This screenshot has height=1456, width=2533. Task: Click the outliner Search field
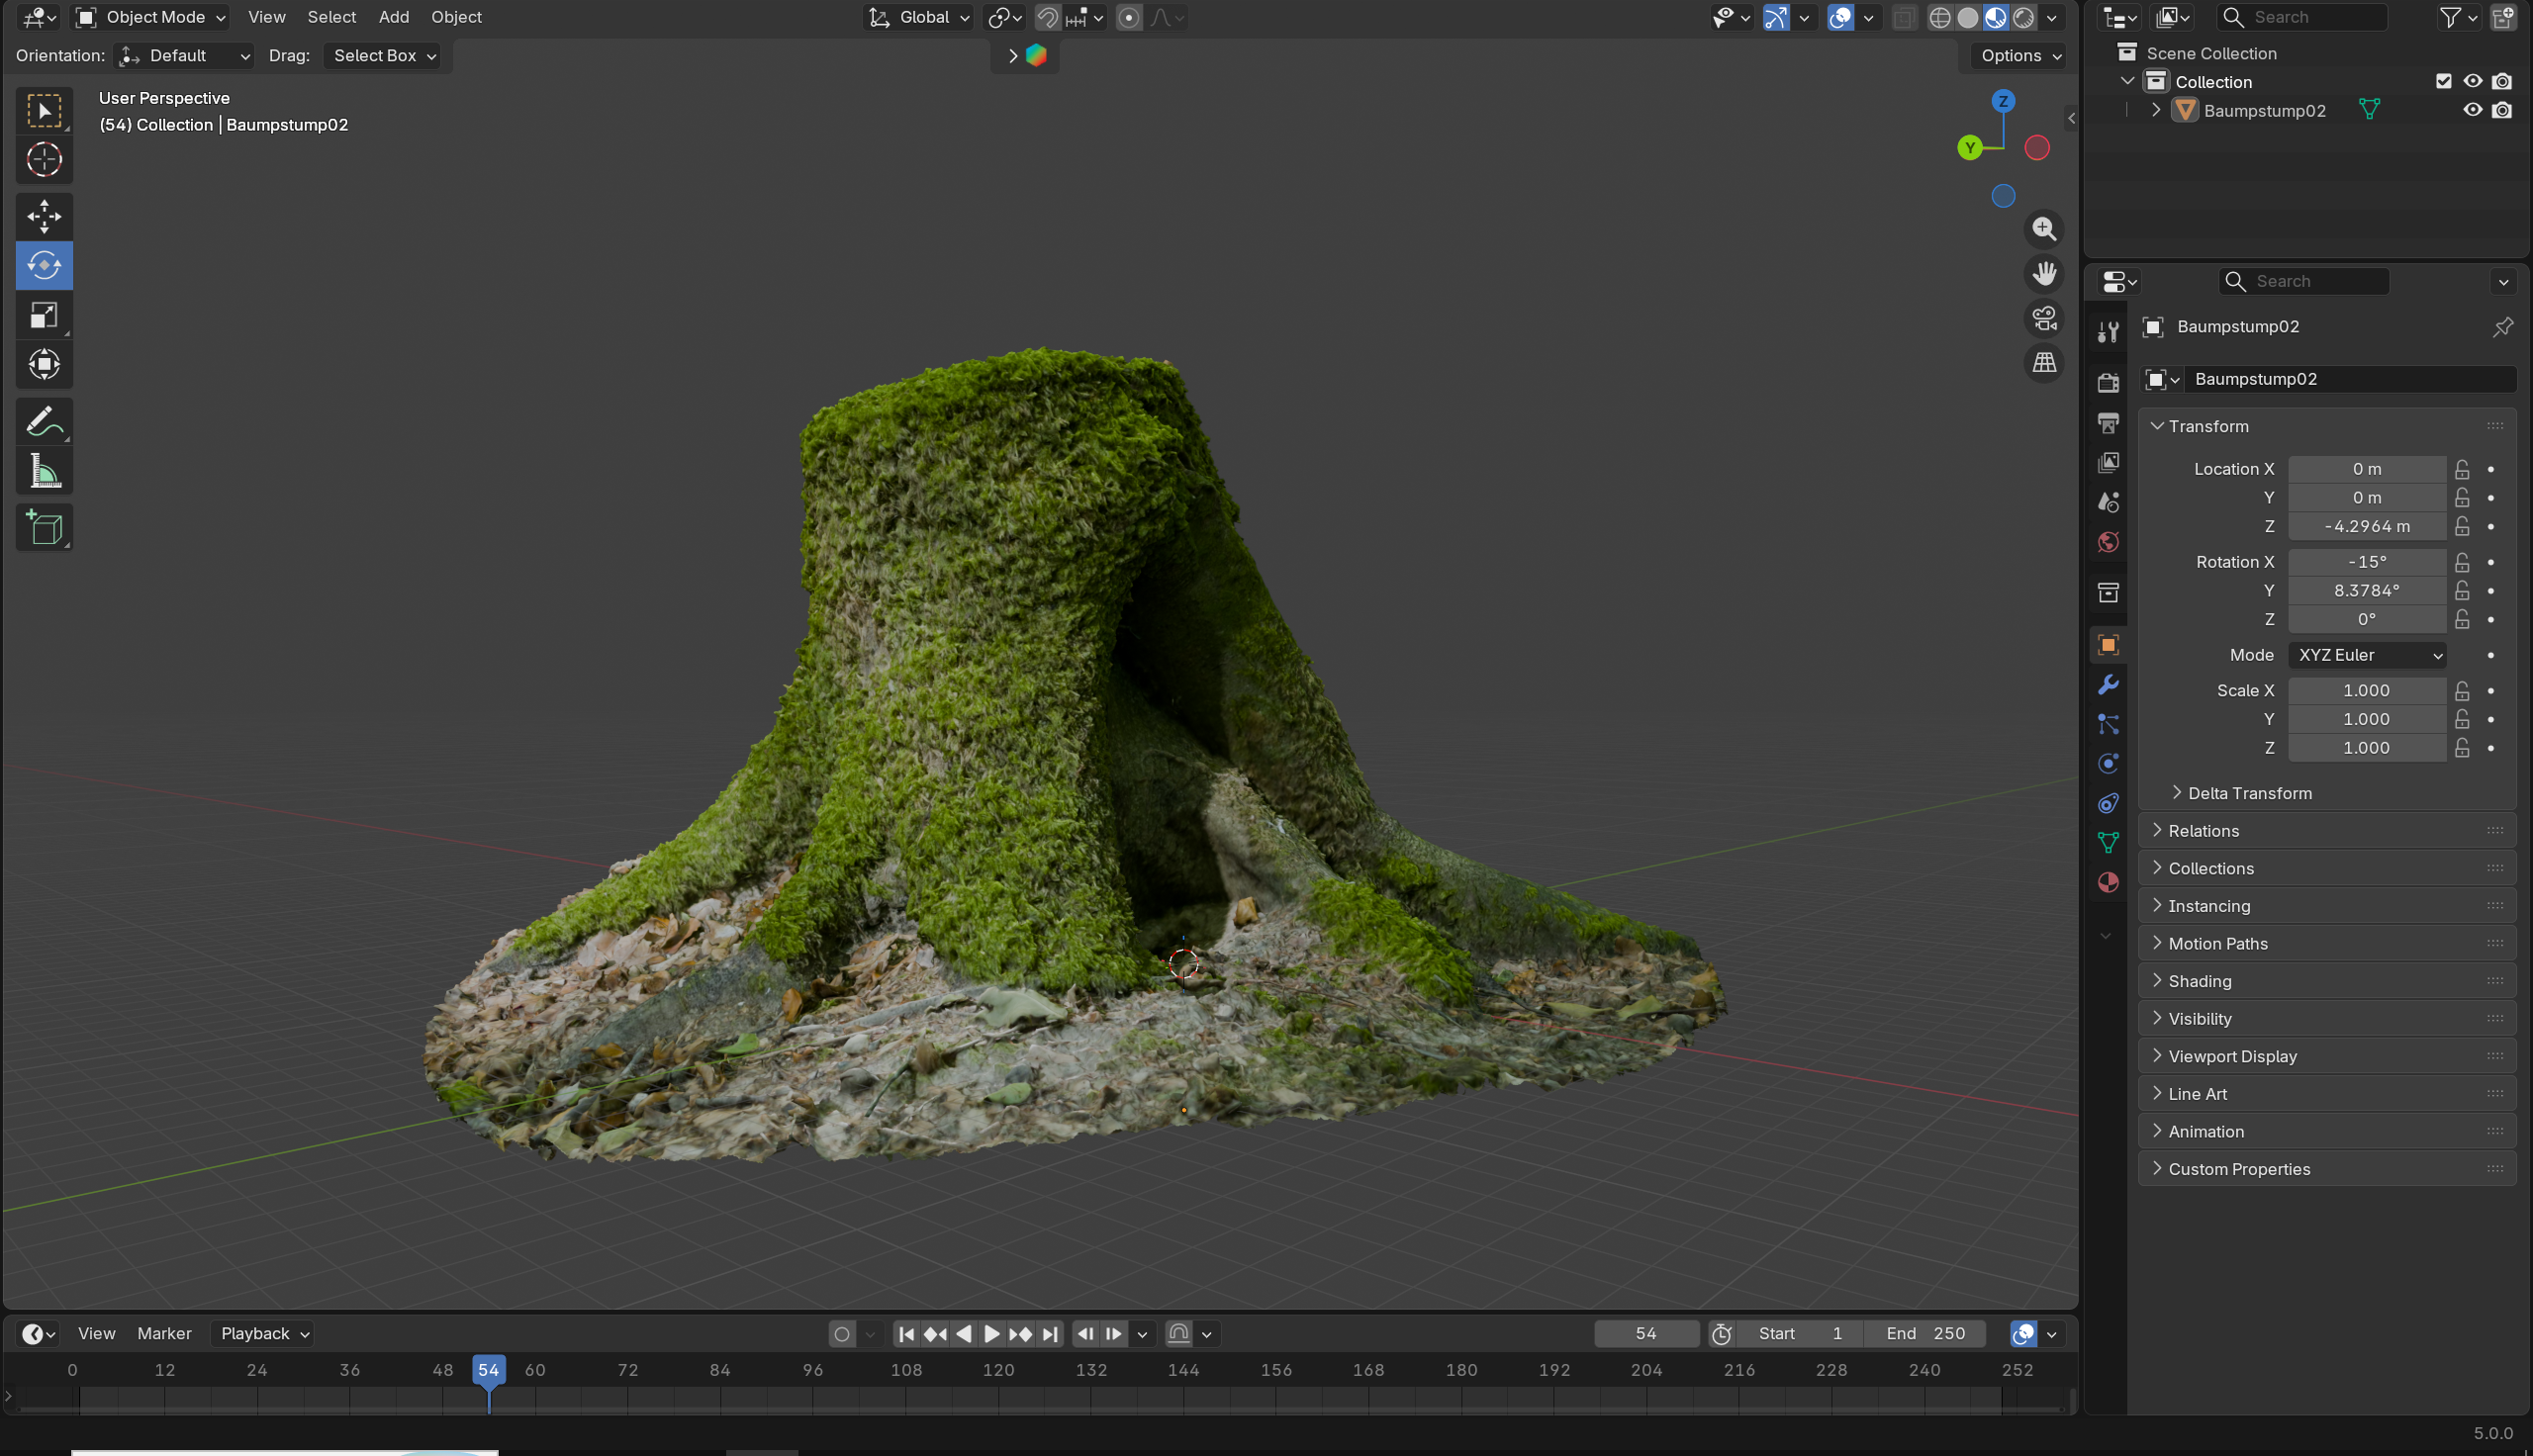[2302, 17]
